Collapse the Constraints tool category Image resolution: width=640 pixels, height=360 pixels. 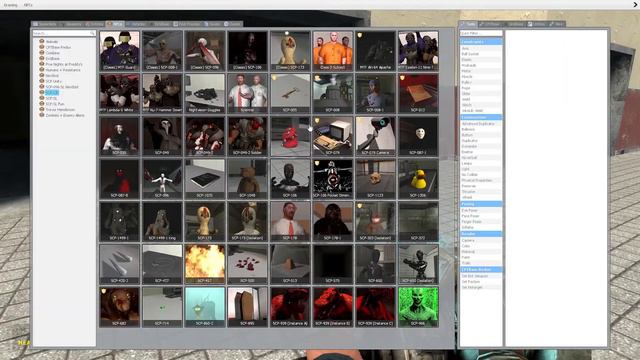coord(481,42)
